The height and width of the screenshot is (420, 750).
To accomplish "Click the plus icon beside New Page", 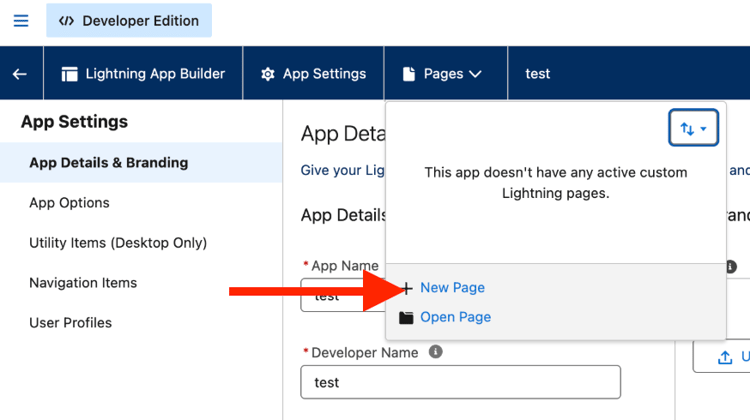I will pyautogui.click(x=407, y=288).
